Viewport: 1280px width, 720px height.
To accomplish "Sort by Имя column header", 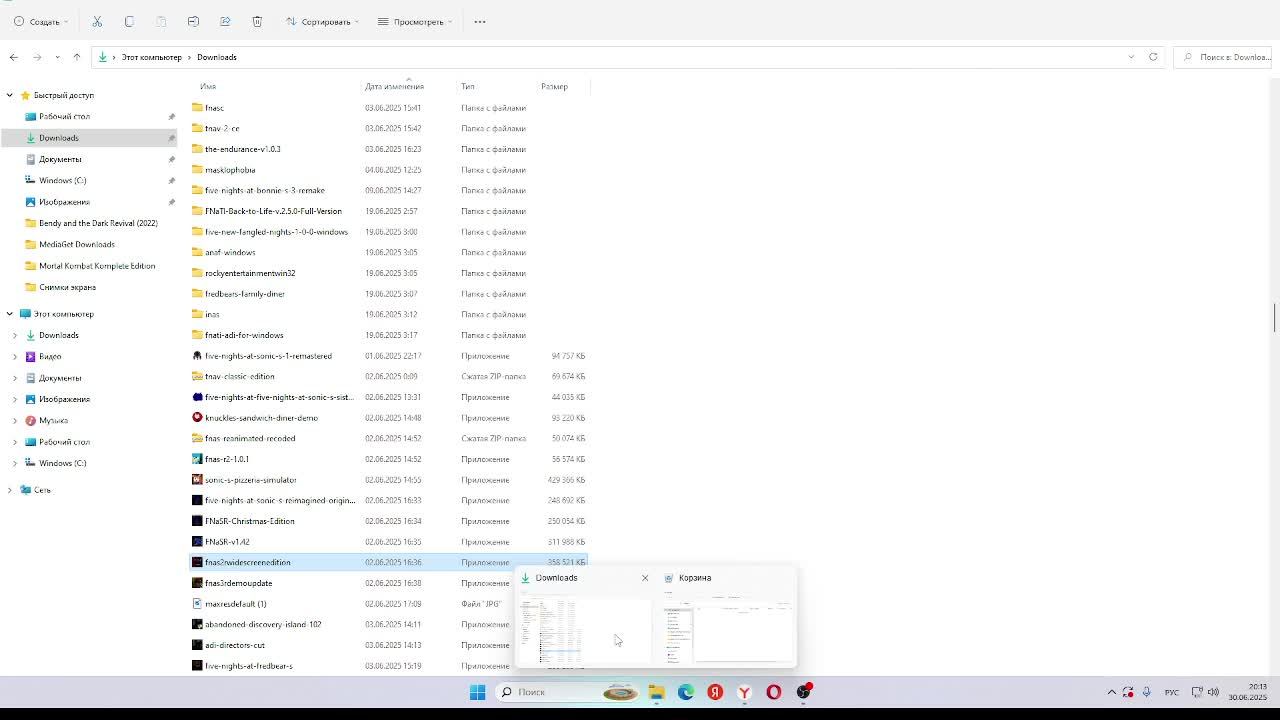I will 208,86.
